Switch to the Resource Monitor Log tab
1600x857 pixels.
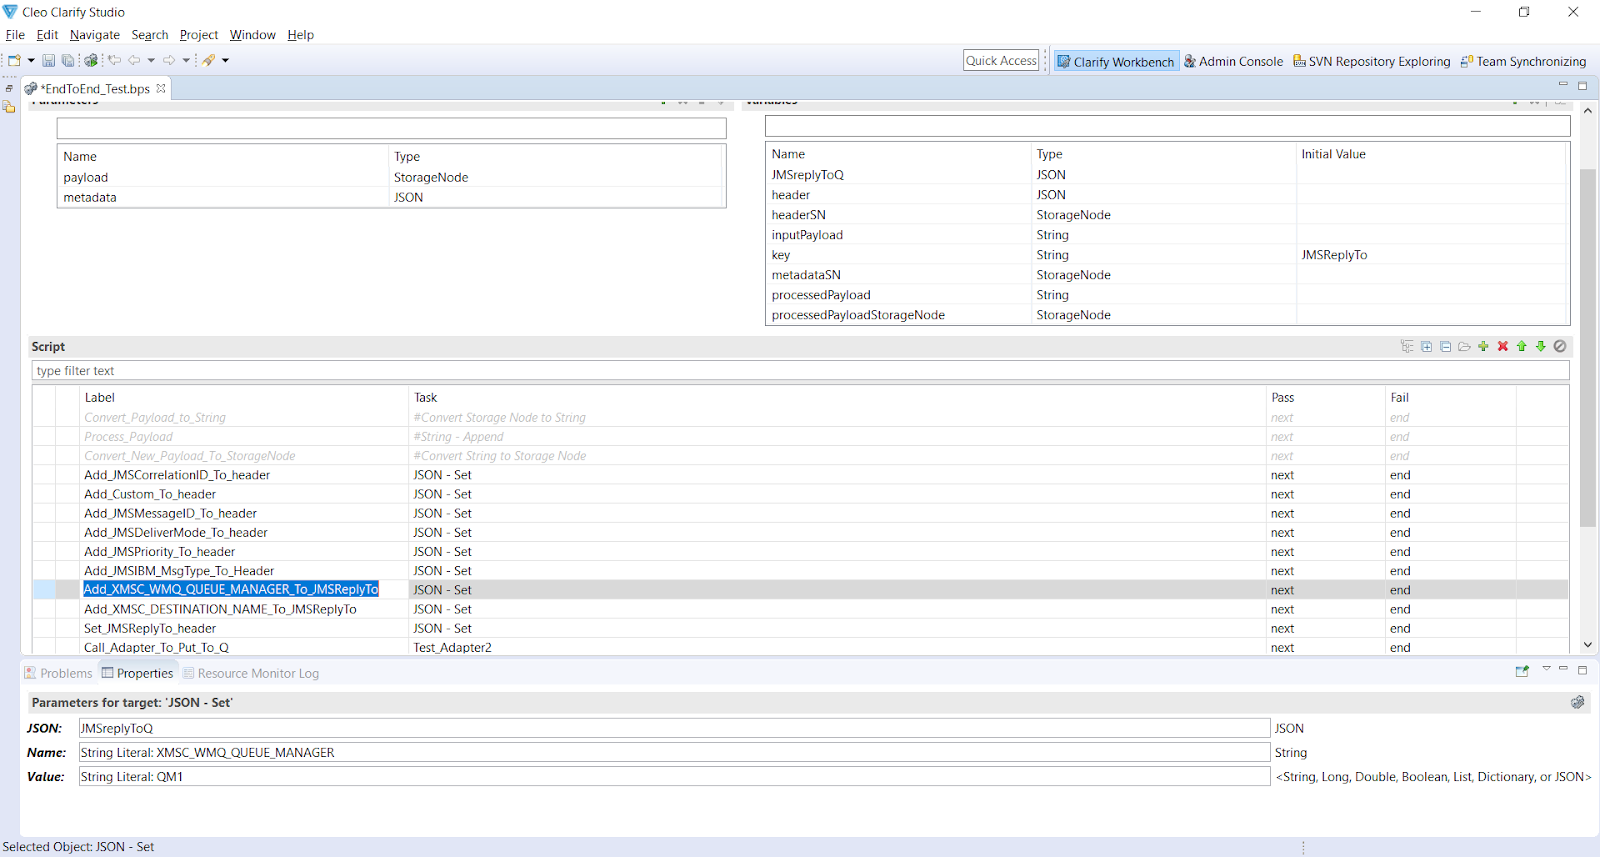(257, 673)
